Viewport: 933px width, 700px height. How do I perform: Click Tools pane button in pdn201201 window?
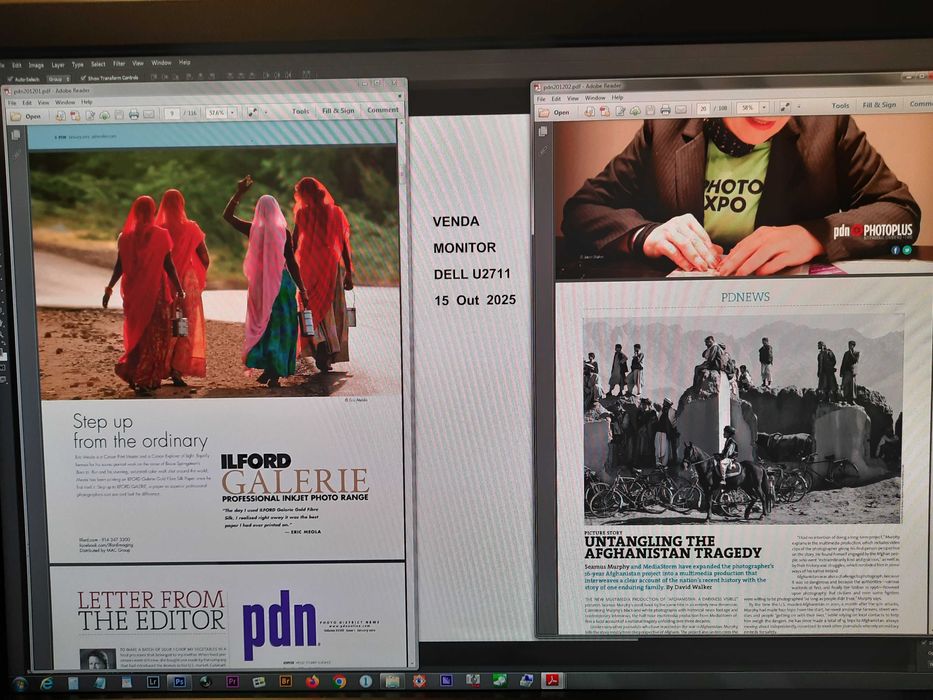(x=300, y=111)
